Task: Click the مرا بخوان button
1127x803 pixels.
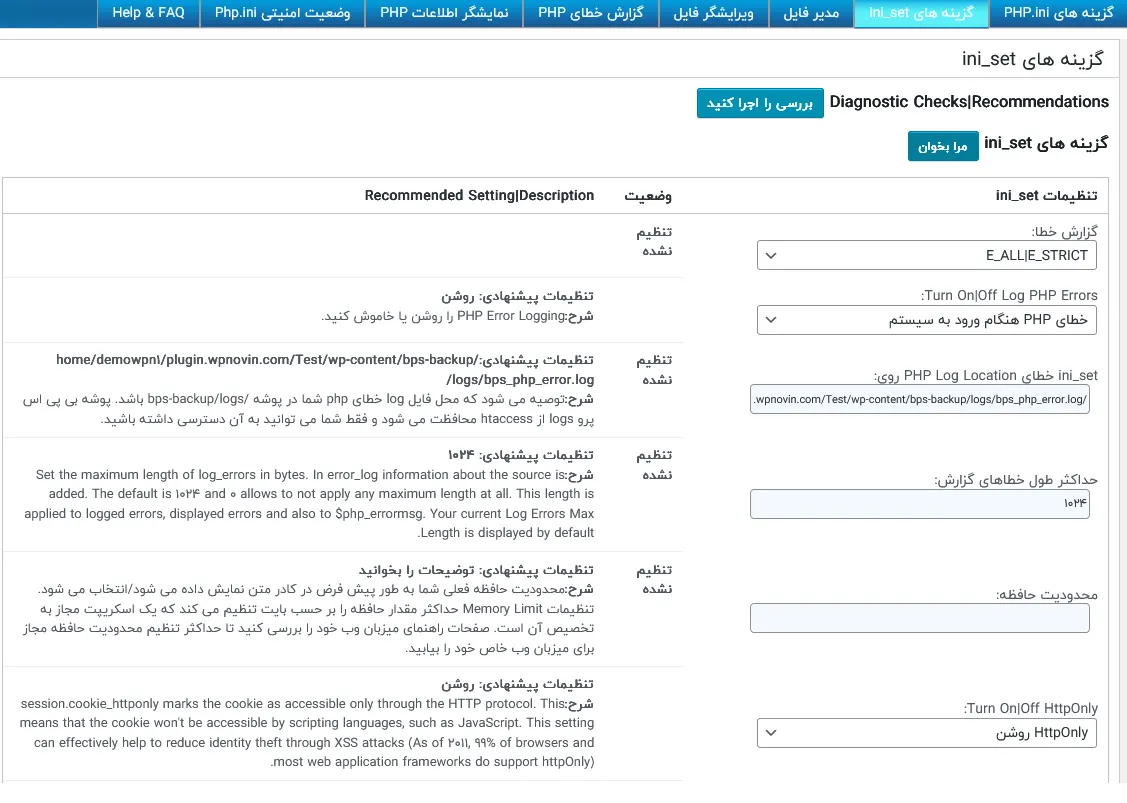Action: click(942, 146)
